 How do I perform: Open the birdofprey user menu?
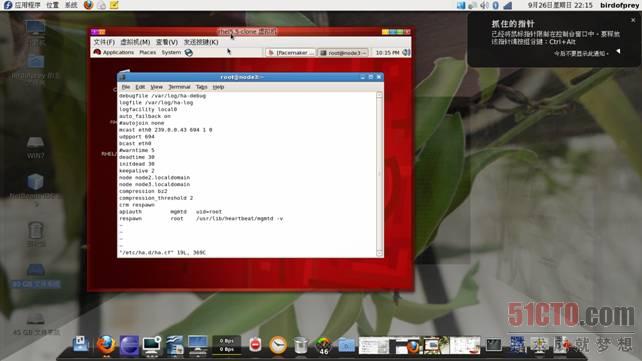(x=619, y=5)
